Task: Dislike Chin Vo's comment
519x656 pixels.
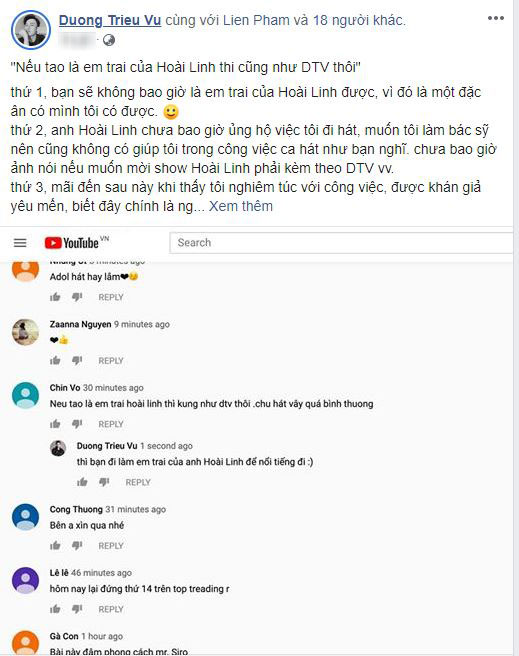Action: coord(77,424)
